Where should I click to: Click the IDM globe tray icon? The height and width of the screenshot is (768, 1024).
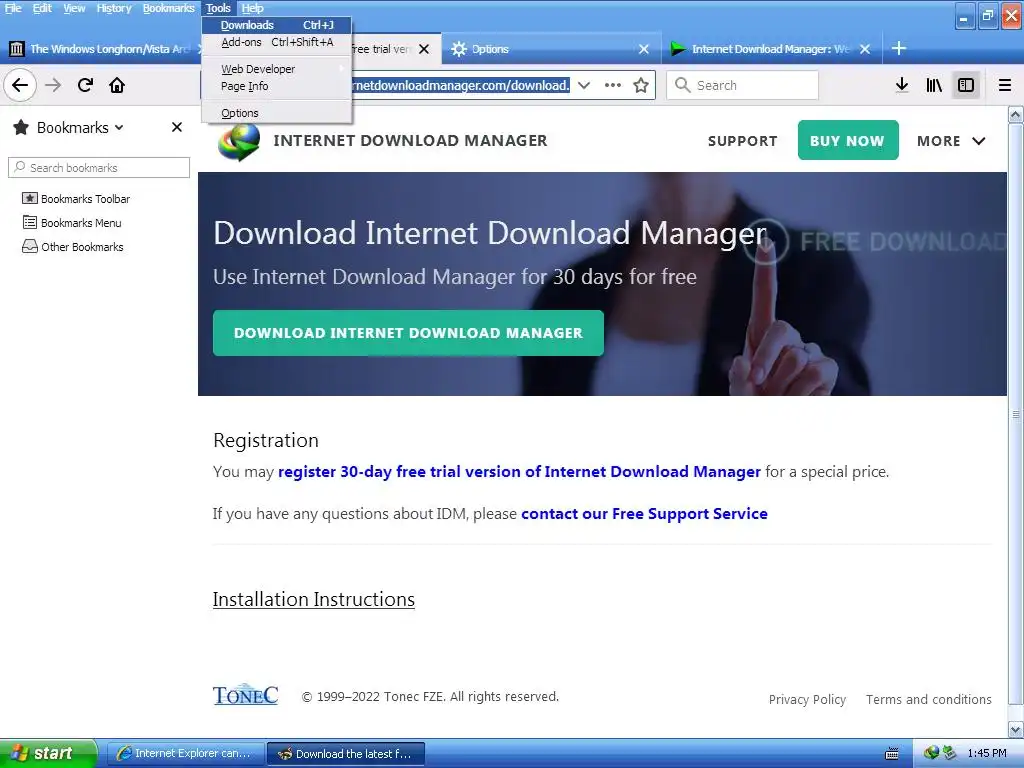(931, 753)
